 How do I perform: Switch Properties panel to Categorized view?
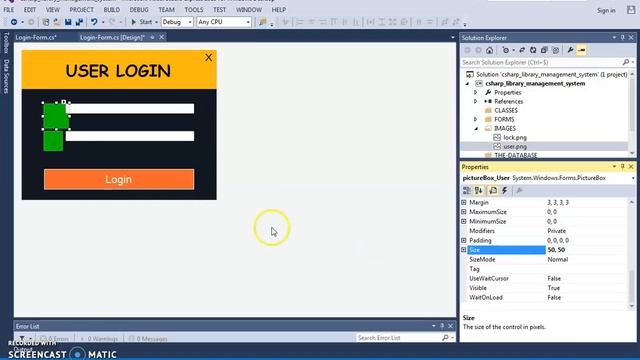click(467, 191)
